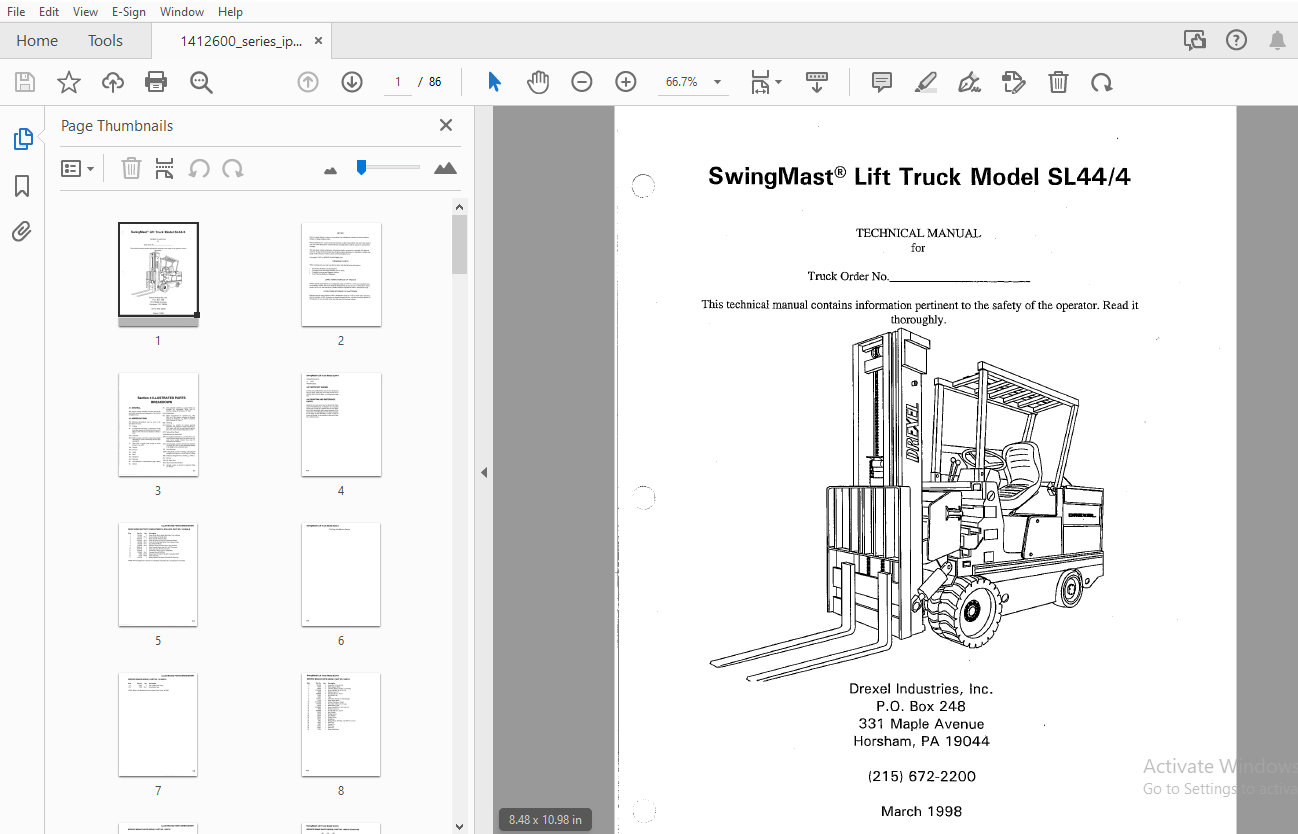The image size is (1298, 834).
Task: Open the View menu
Action: pos(85,11)
